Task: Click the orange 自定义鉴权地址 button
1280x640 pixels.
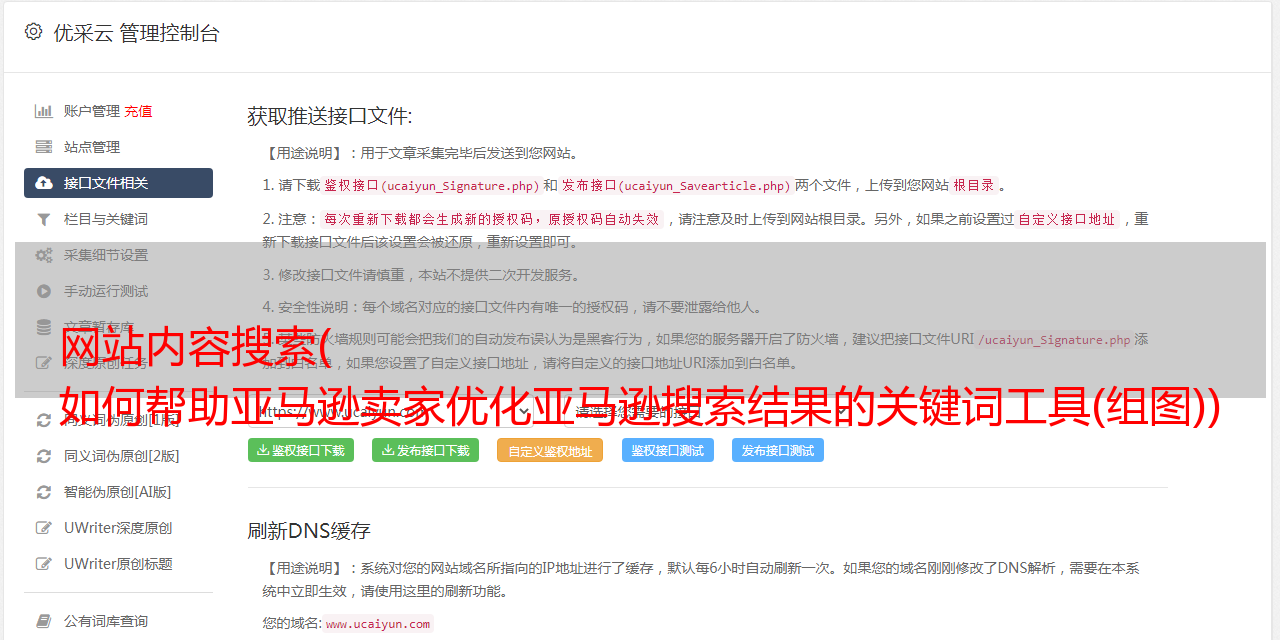Action: [550, 450]
